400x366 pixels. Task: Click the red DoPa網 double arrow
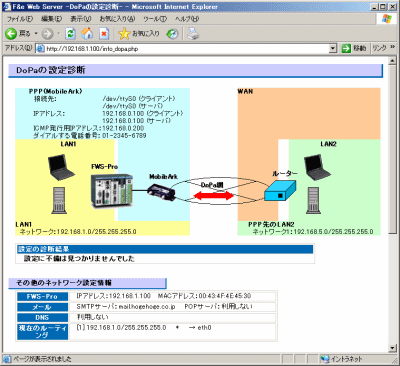[213, 195]
